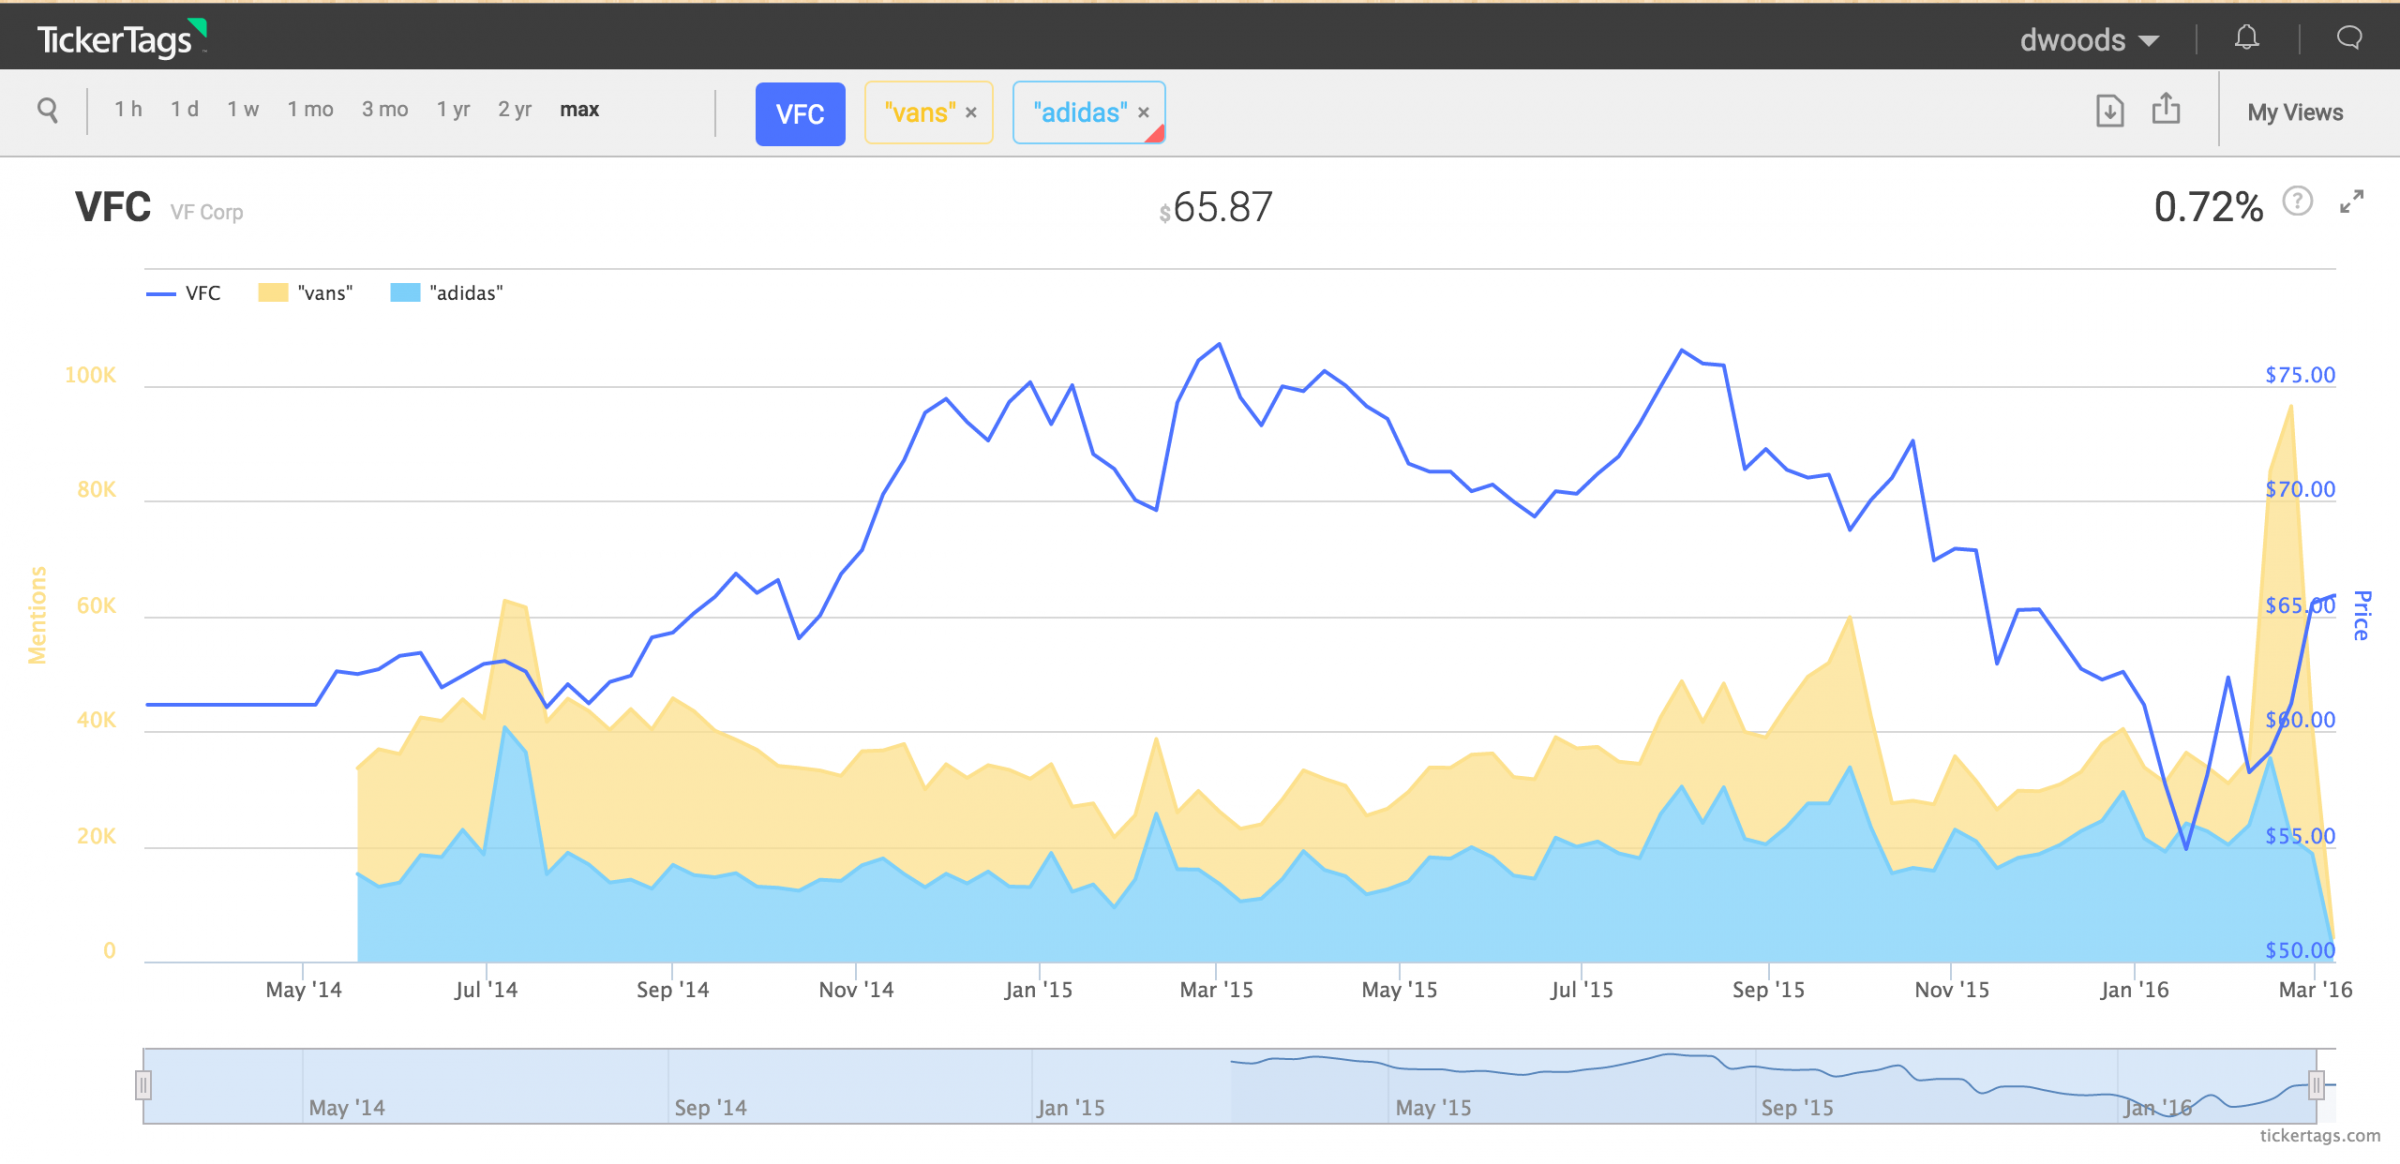This screenshot has height=1164, width=2400.
Task: Select the 3 mo time range
Action: 385,109
